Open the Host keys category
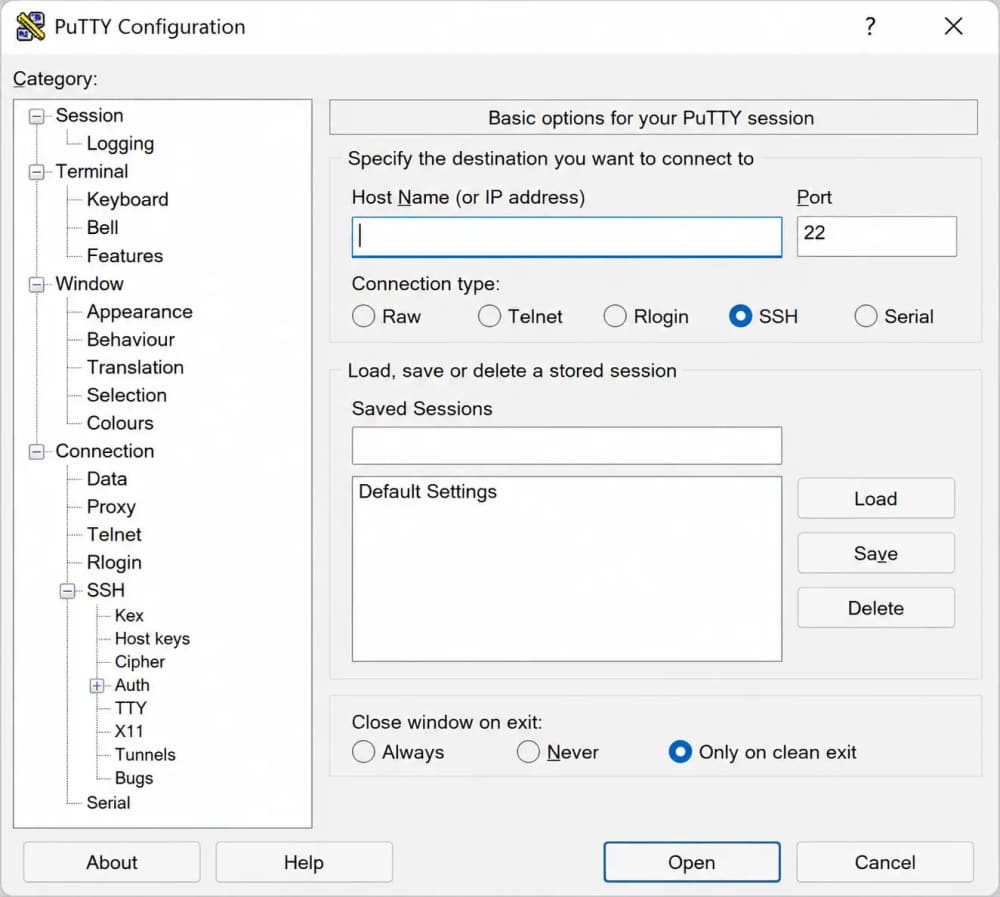Screen dimensions: 1000x897 pos(152,639)
